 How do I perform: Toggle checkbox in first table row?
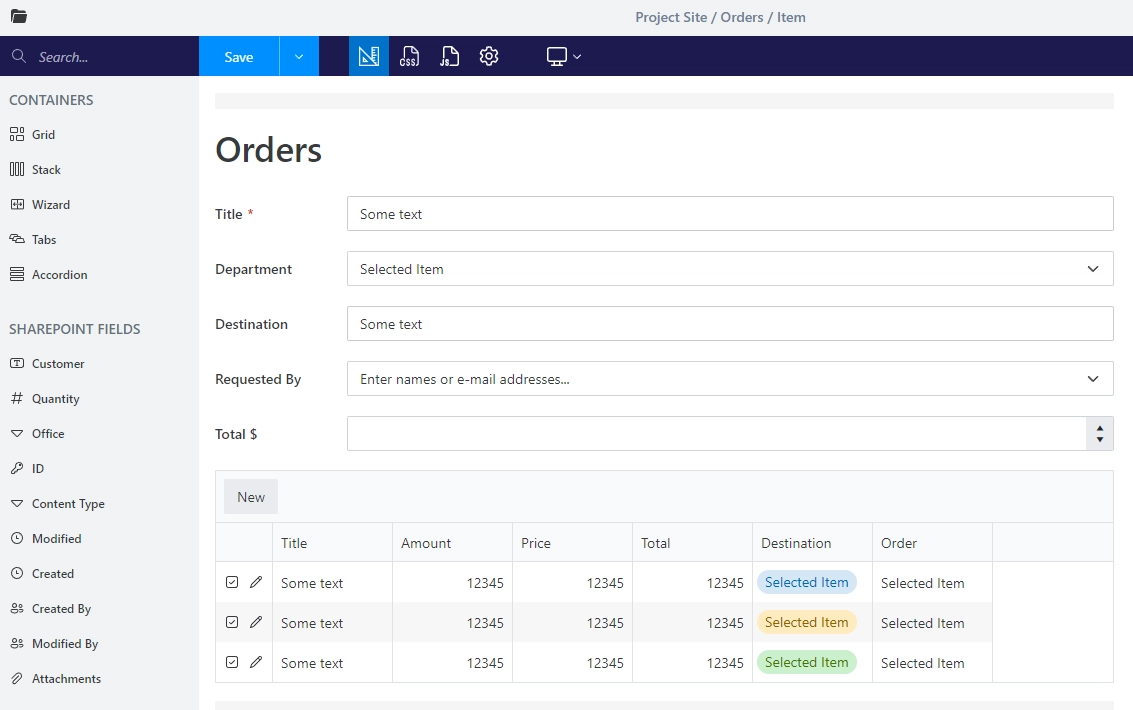coord(232,582)
